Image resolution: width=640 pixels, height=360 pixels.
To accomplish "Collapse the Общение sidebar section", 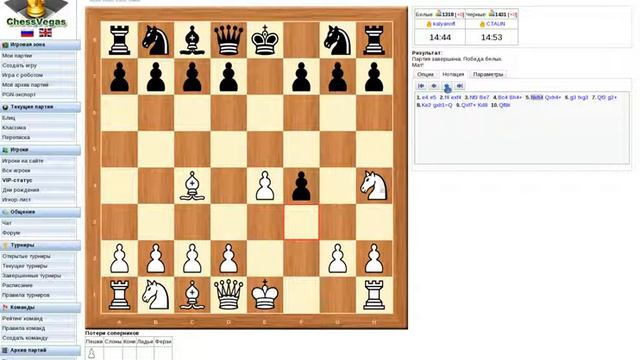I will point(40,212).
